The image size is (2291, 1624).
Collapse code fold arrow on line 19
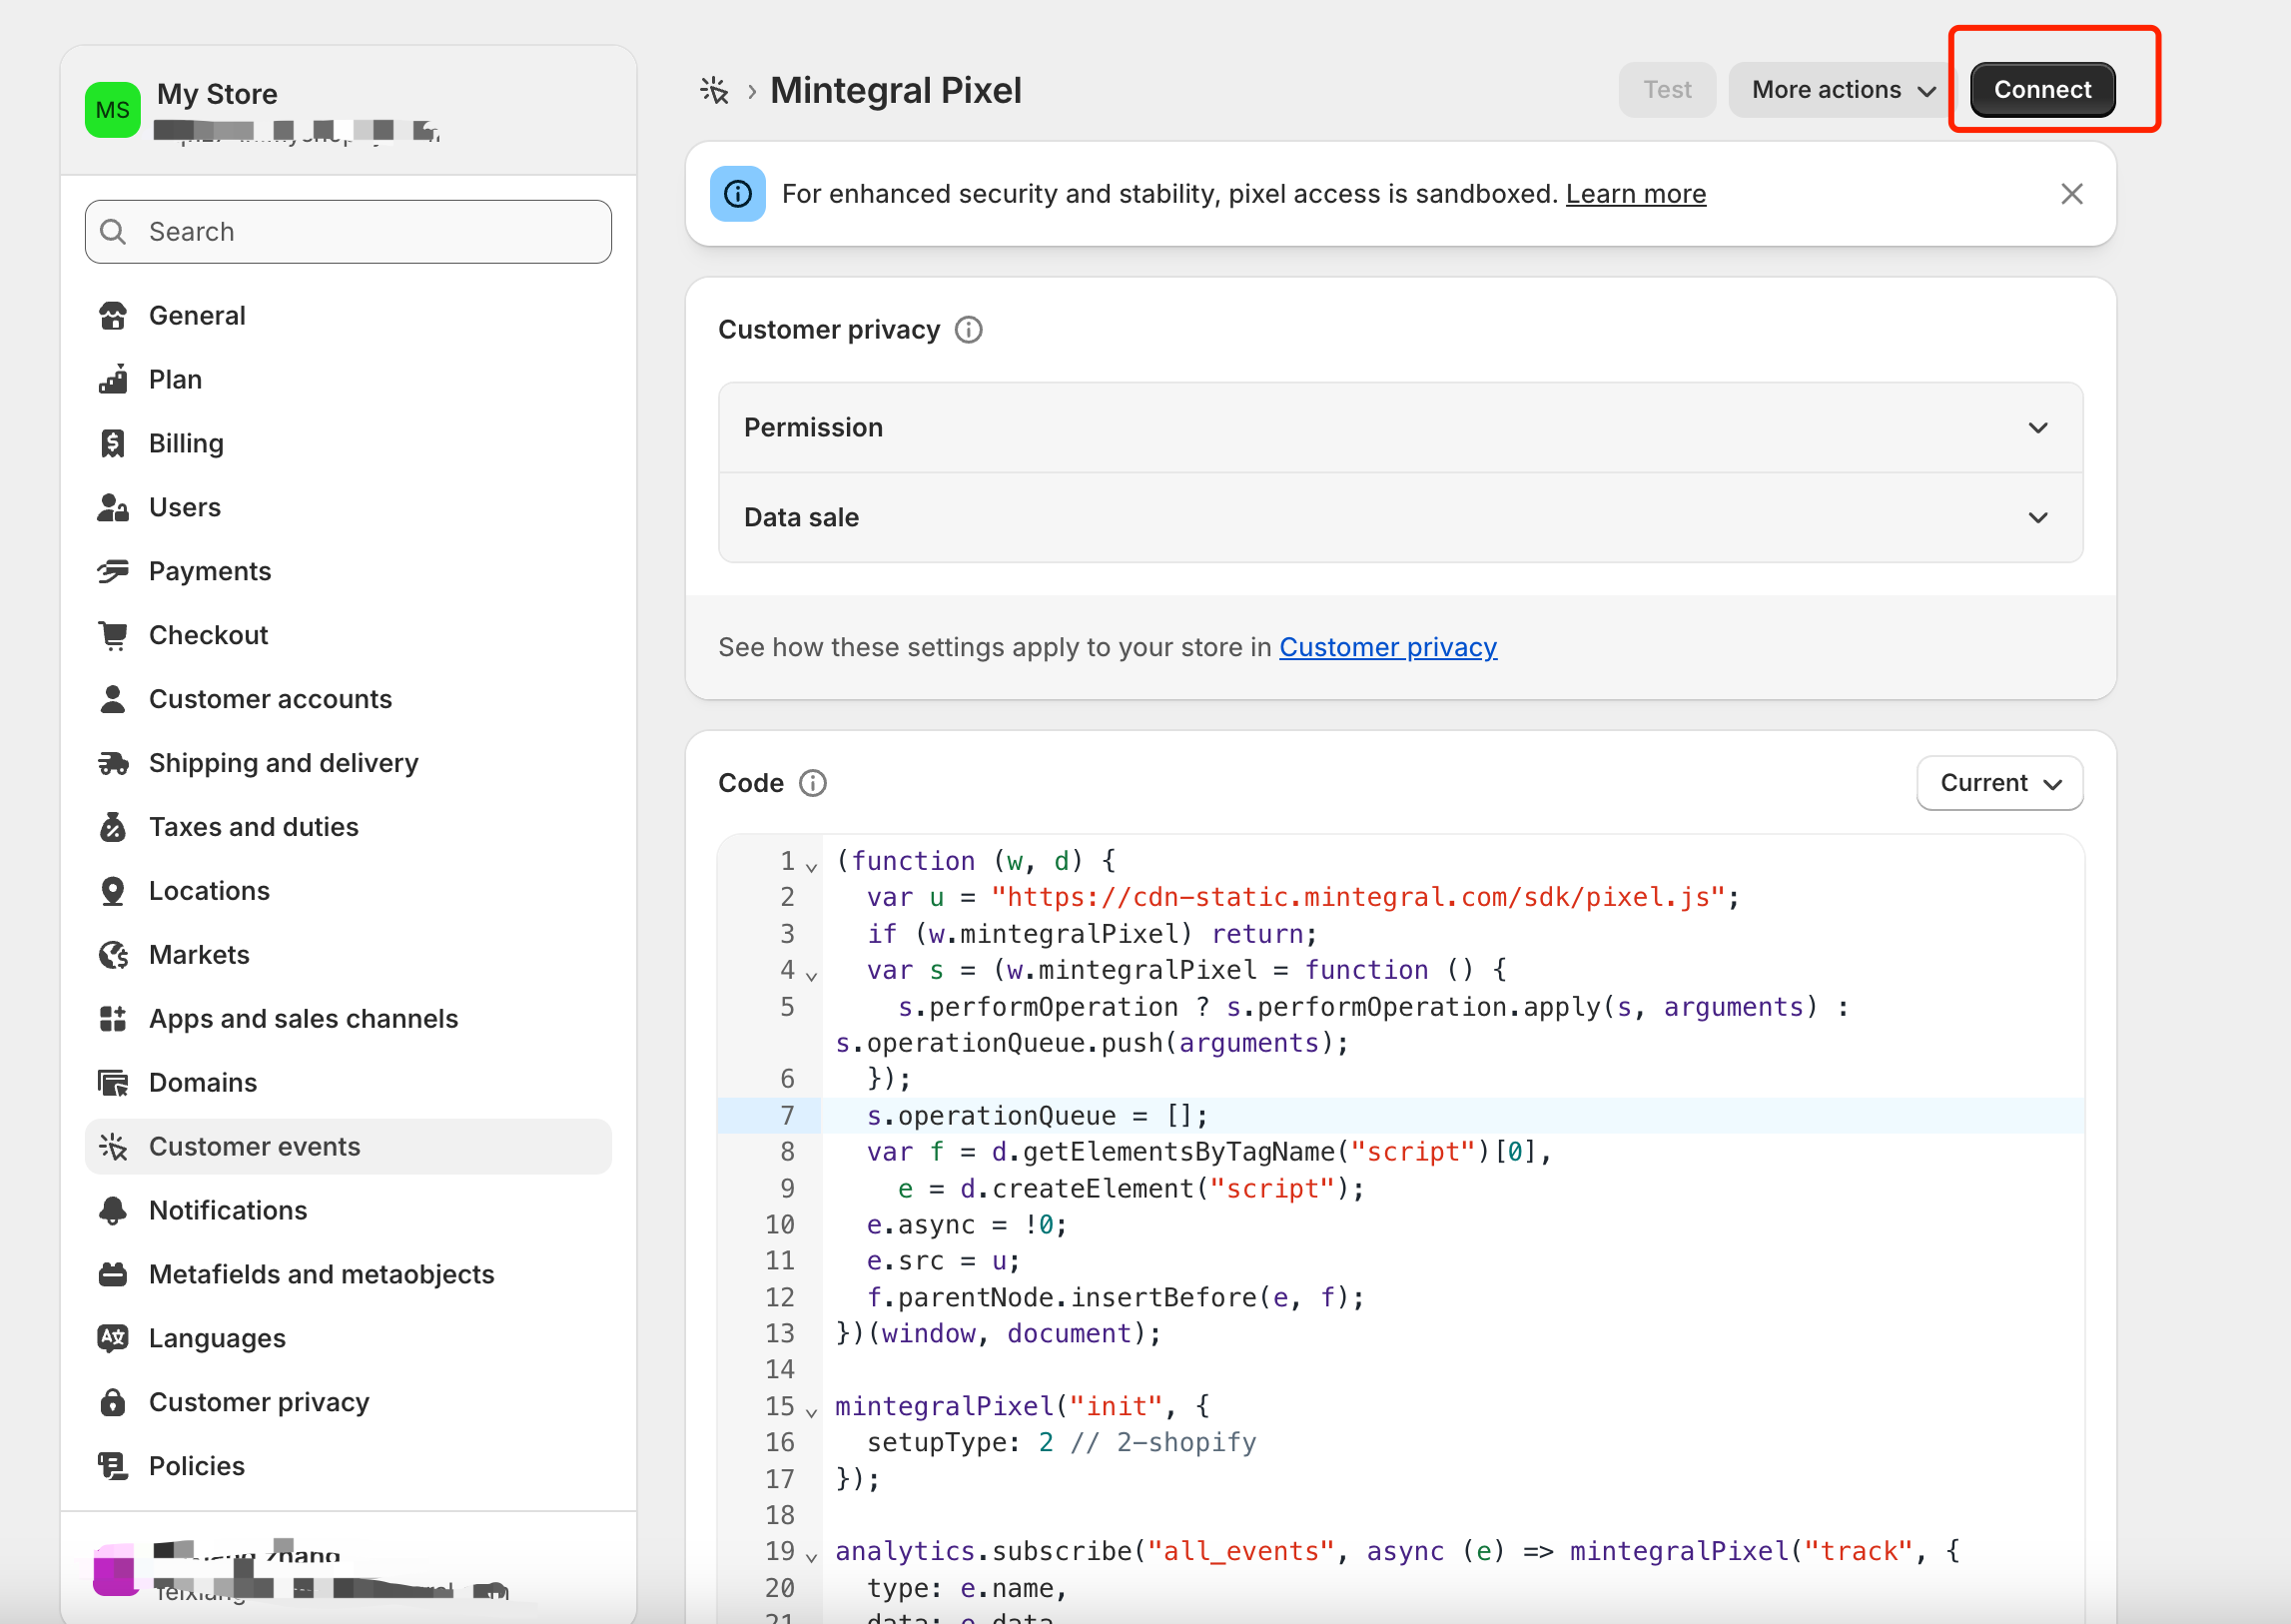812,1558
